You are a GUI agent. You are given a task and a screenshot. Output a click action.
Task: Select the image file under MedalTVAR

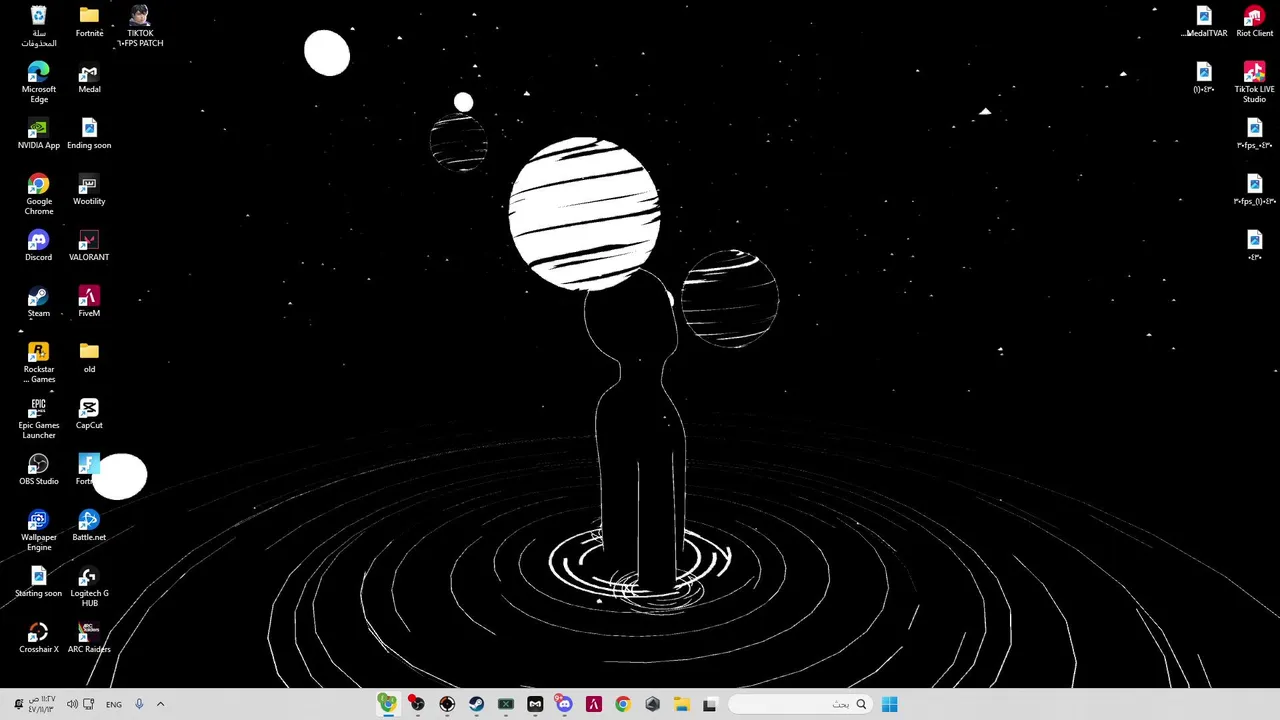(x=1204, y=77)
